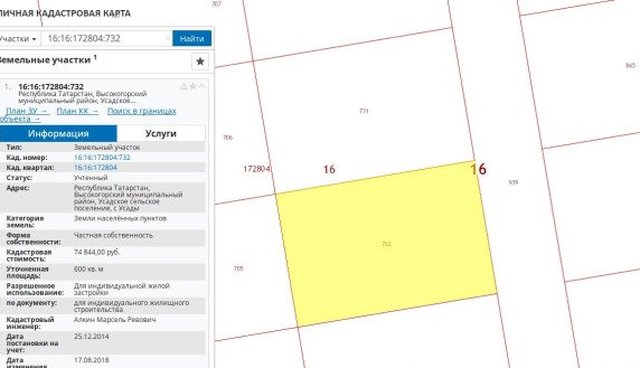Click the address value starting Республика Татарстан
Screen dimensions: 640x368
(128, 198)
